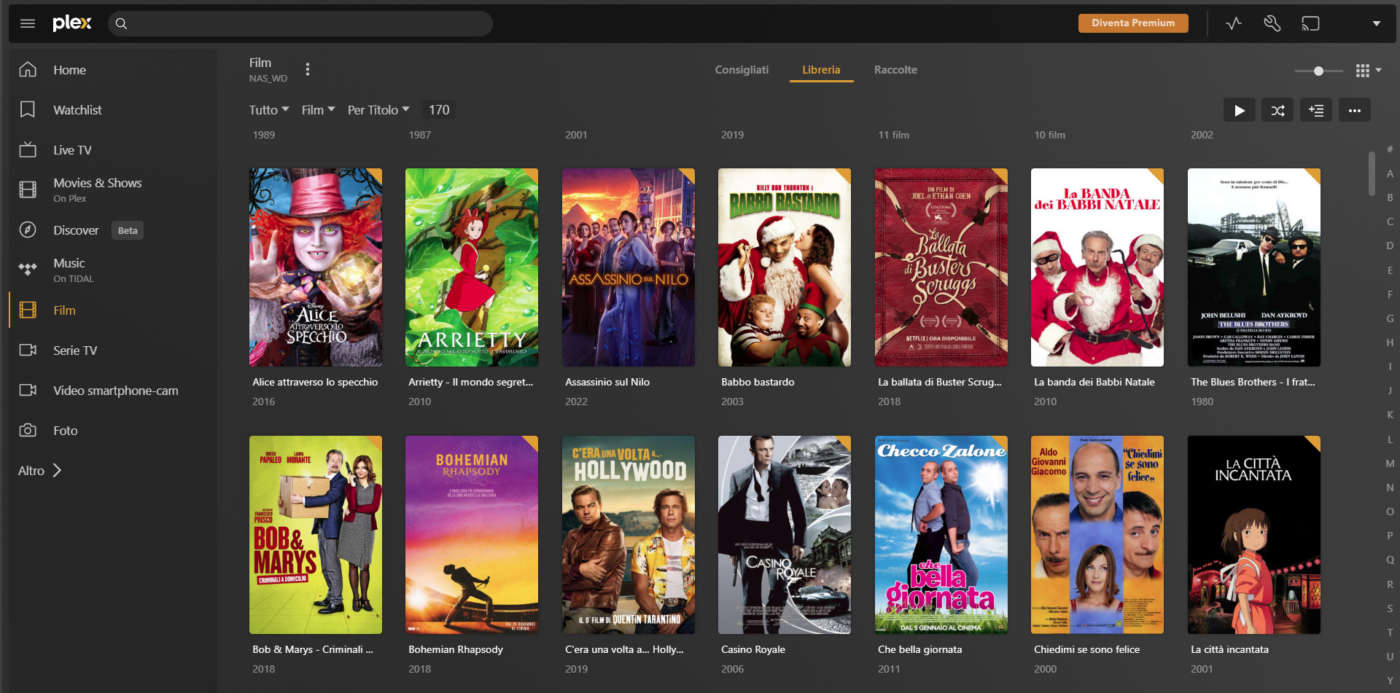The width and height of the screenshot is (1400, 693).
Task: Click the search input field
Action: pyautogui.click(x=300, y=24)
